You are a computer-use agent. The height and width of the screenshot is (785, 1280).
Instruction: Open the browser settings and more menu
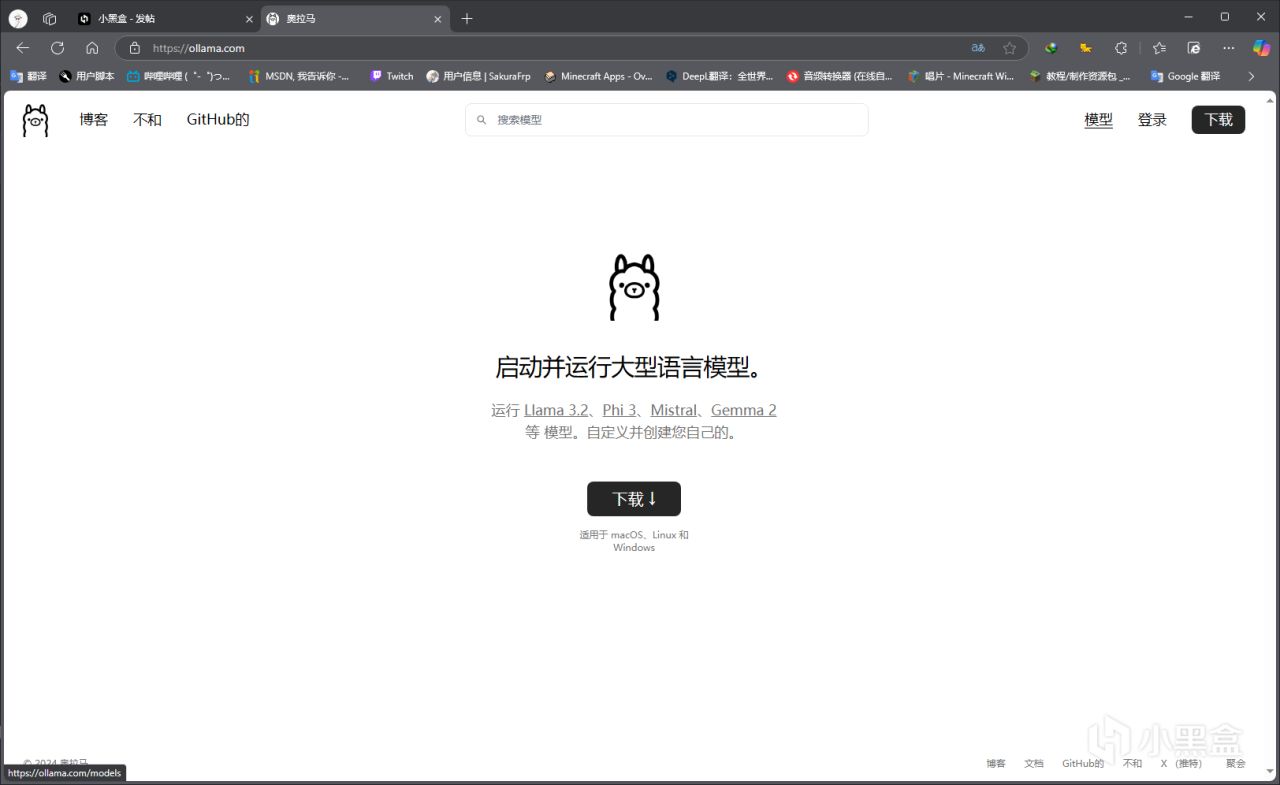tap(1228, 48)
